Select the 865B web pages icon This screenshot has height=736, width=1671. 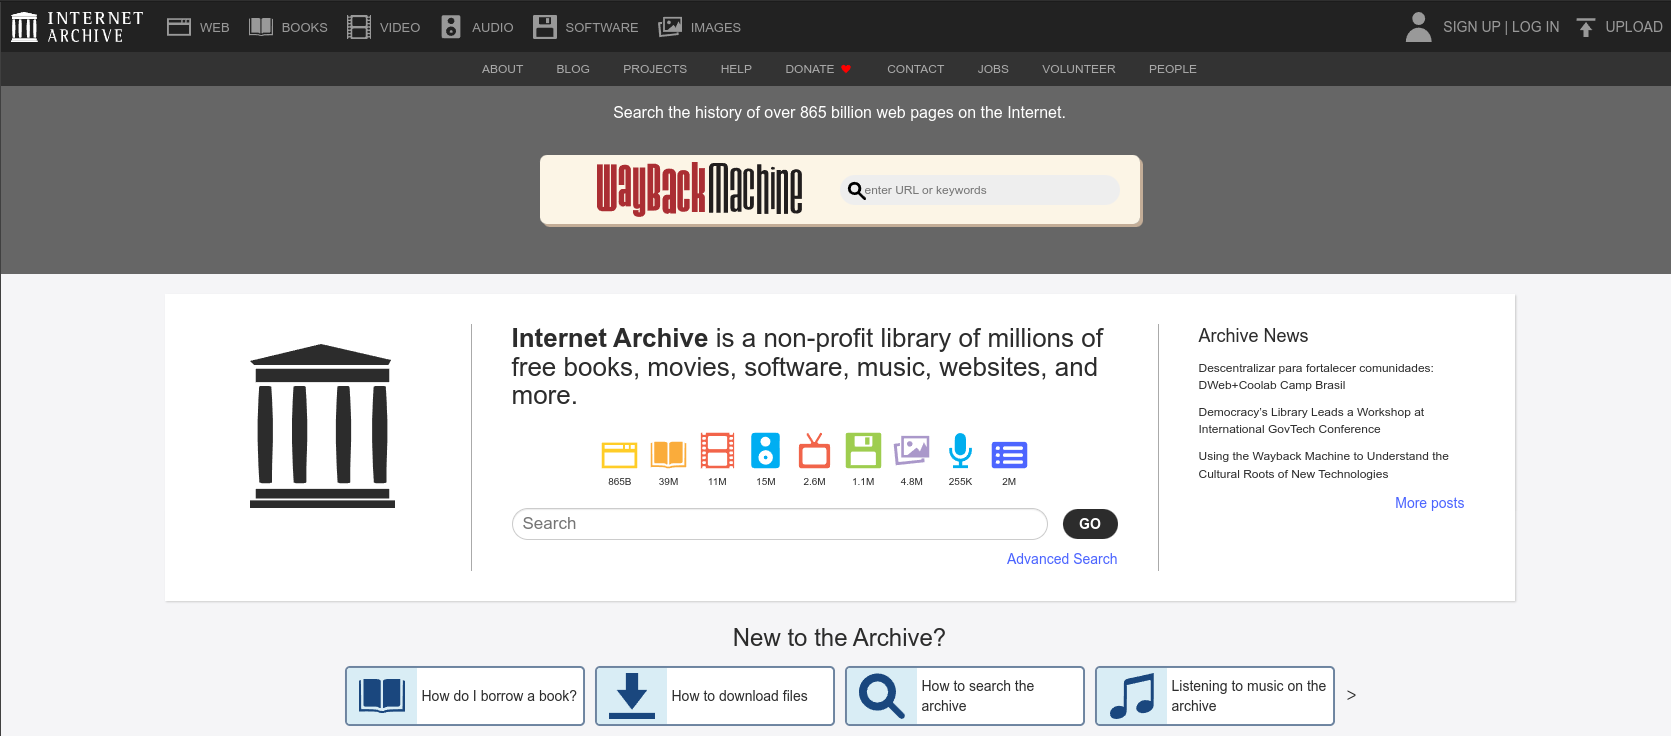click(619, 454)
